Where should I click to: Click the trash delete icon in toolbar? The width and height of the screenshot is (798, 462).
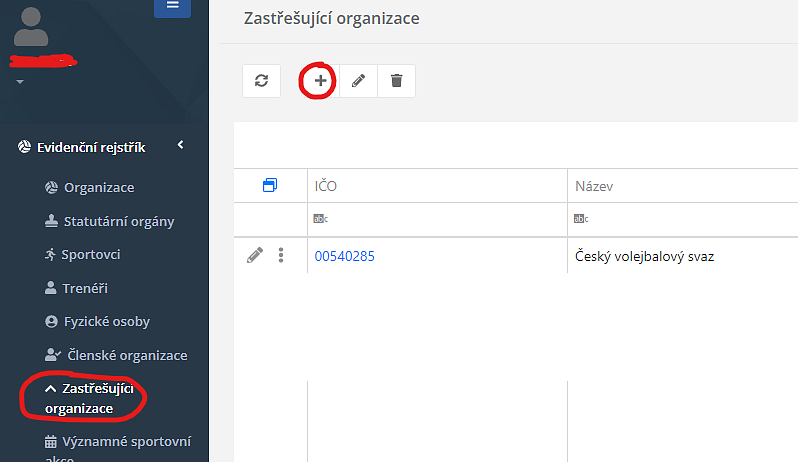point(396,81)
